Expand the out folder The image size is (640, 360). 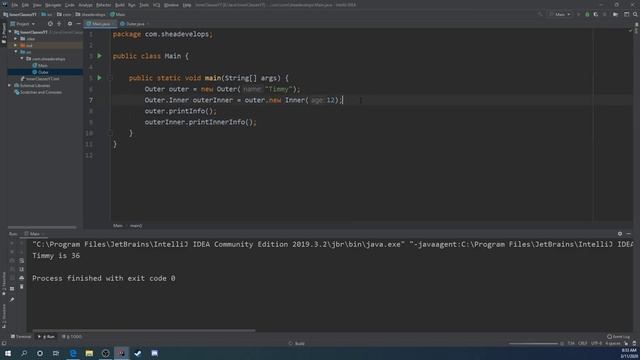[16, 45]
